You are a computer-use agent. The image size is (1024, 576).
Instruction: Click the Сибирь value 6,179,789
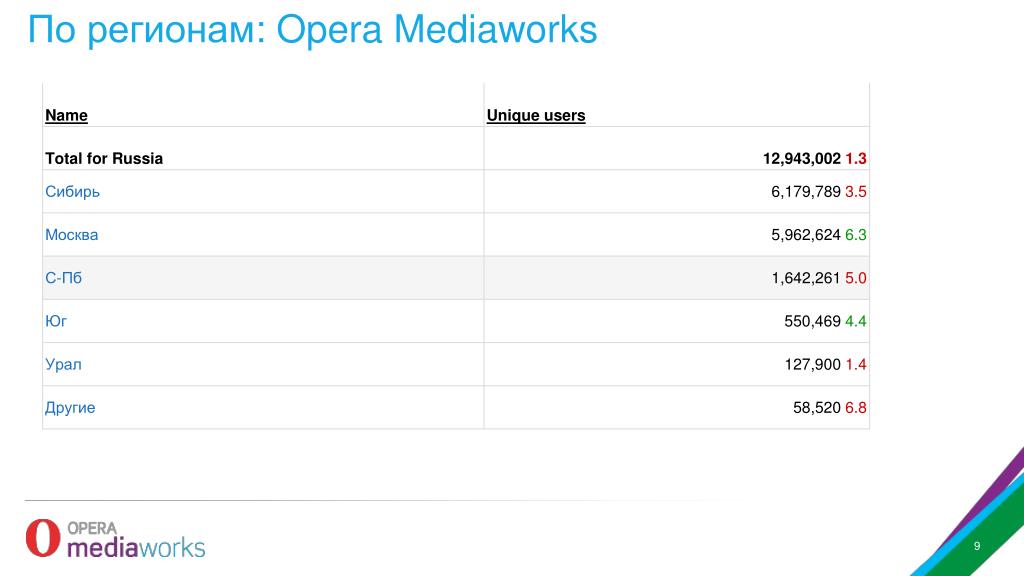tap(805, 191)
